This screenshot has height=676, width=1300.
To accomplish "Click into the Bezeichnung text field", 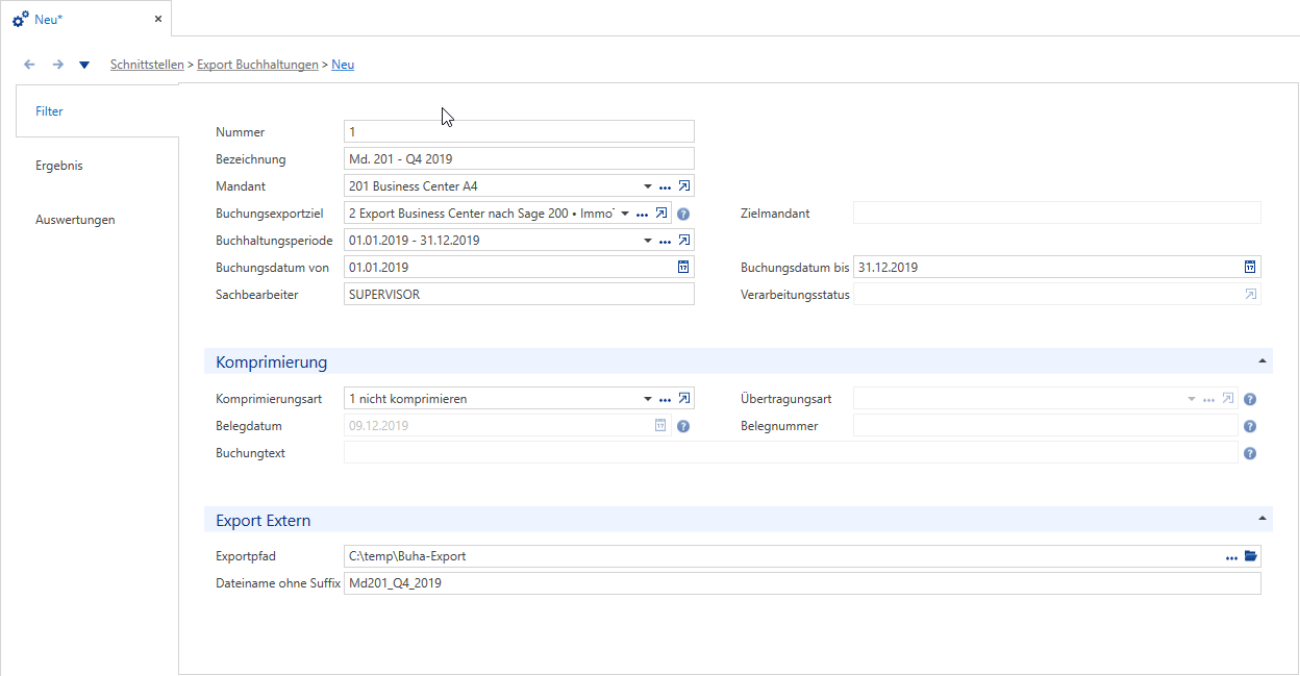I will pos(518,158).
